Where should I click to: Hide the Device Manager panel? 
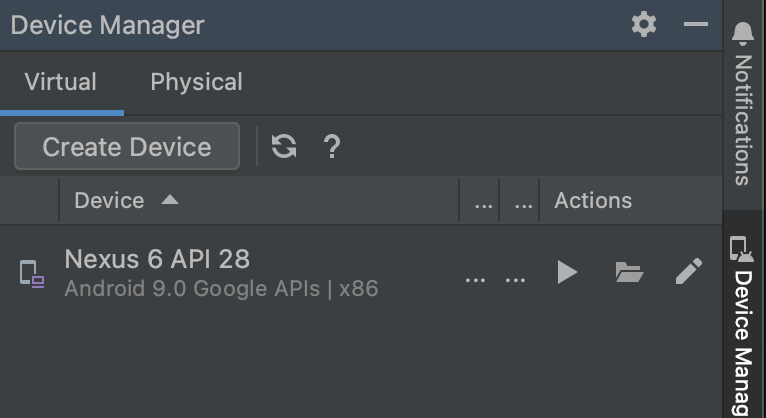click(x=696, y=24)
